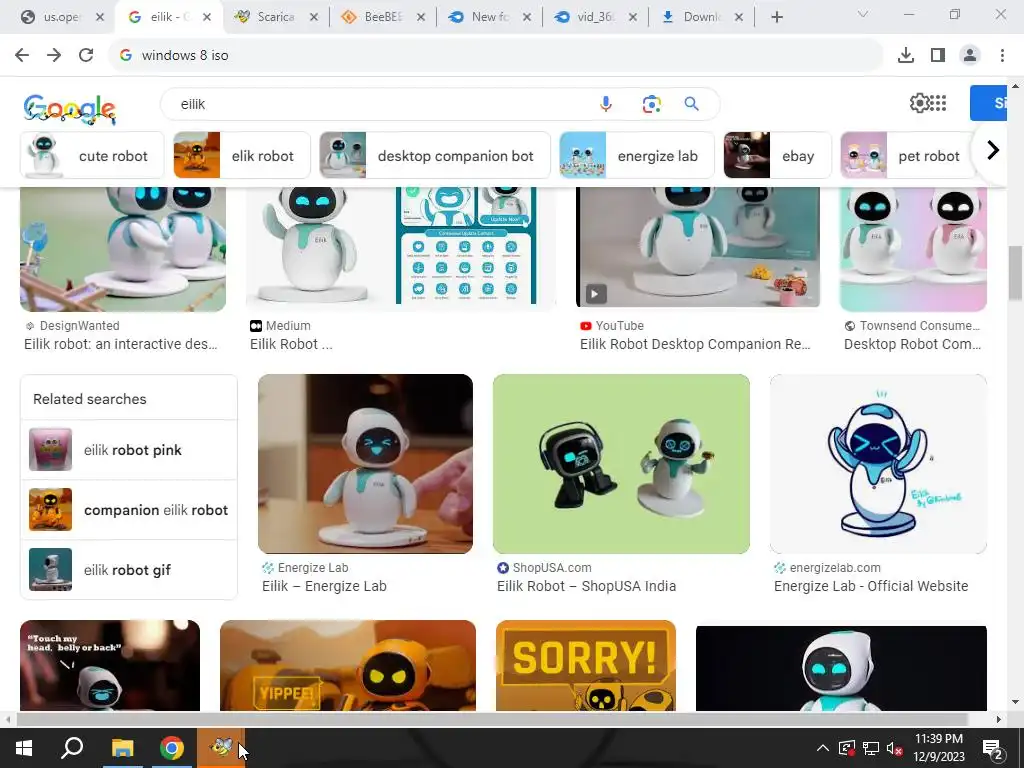Click the address bar showing windows 8 iso
1024x768 pixels.
pyautogui.click(x=496, y=56)
